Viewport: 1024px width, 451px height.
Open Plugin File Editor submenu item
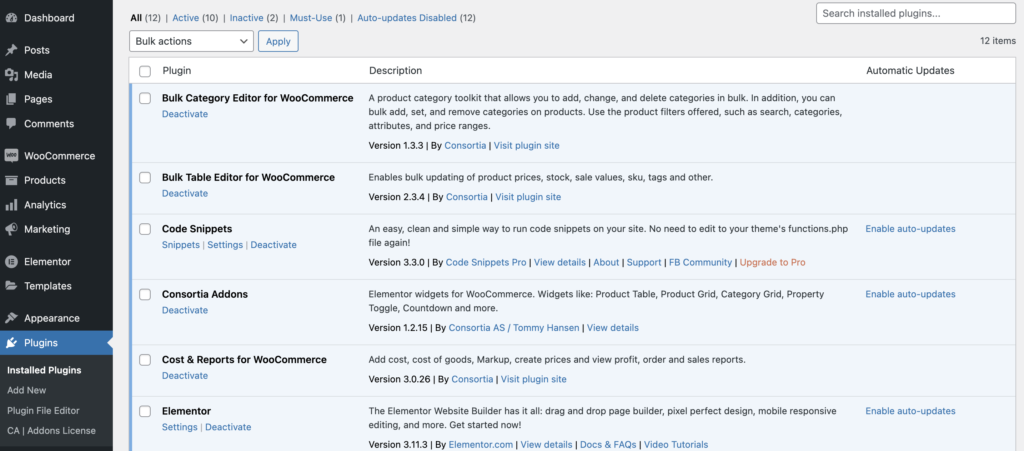tap(43, 411)
